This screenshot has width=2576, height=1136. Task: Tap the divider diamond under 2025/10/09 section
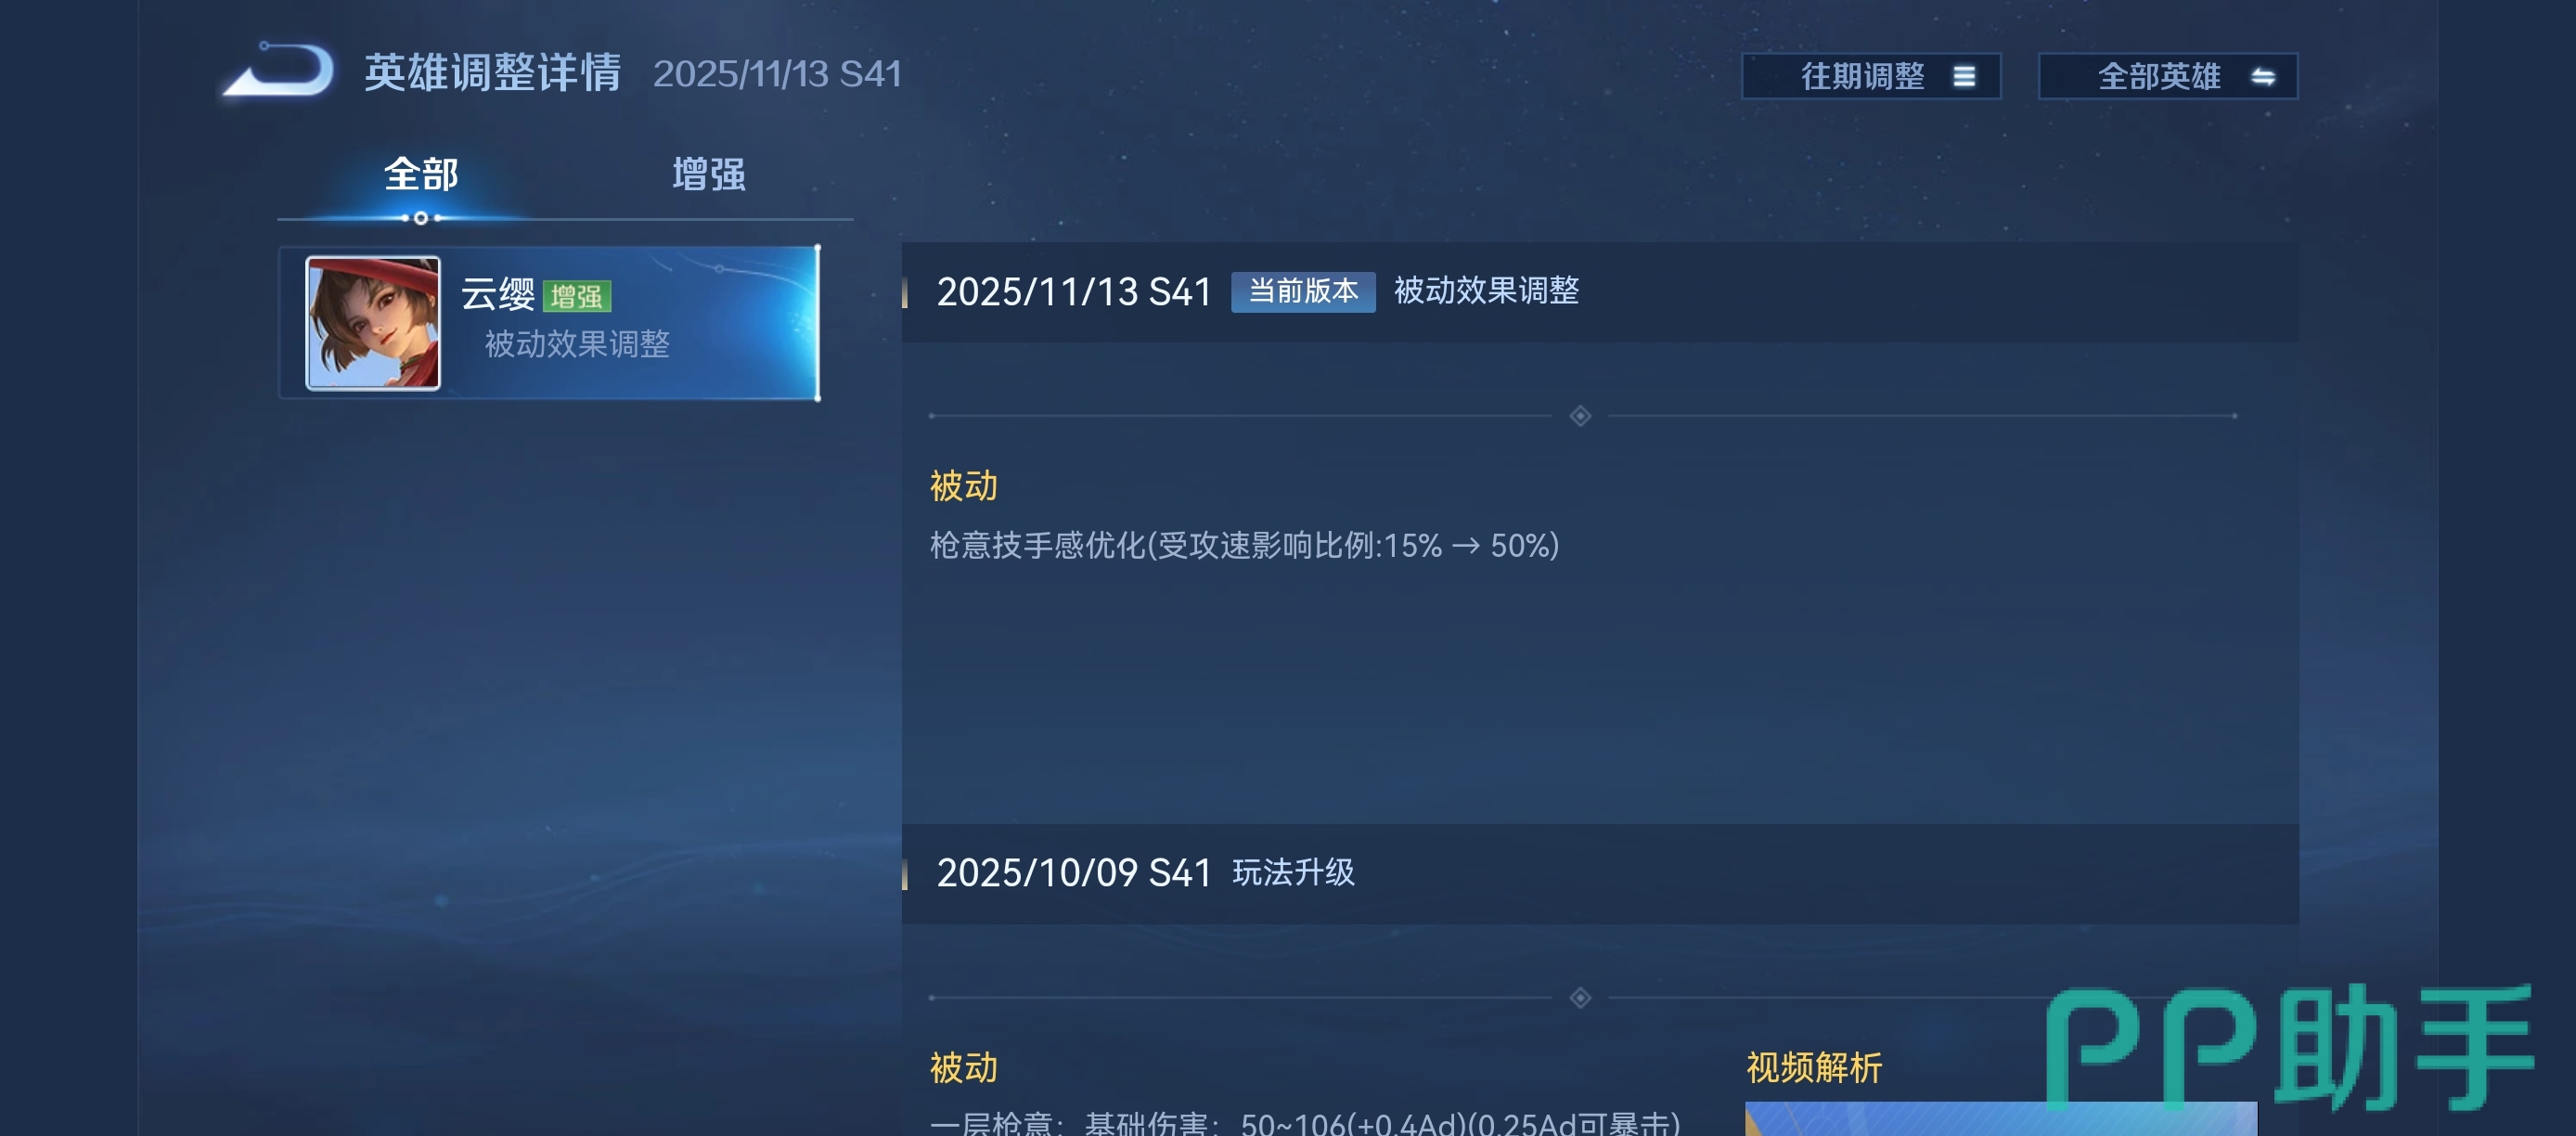[1580, 998]
